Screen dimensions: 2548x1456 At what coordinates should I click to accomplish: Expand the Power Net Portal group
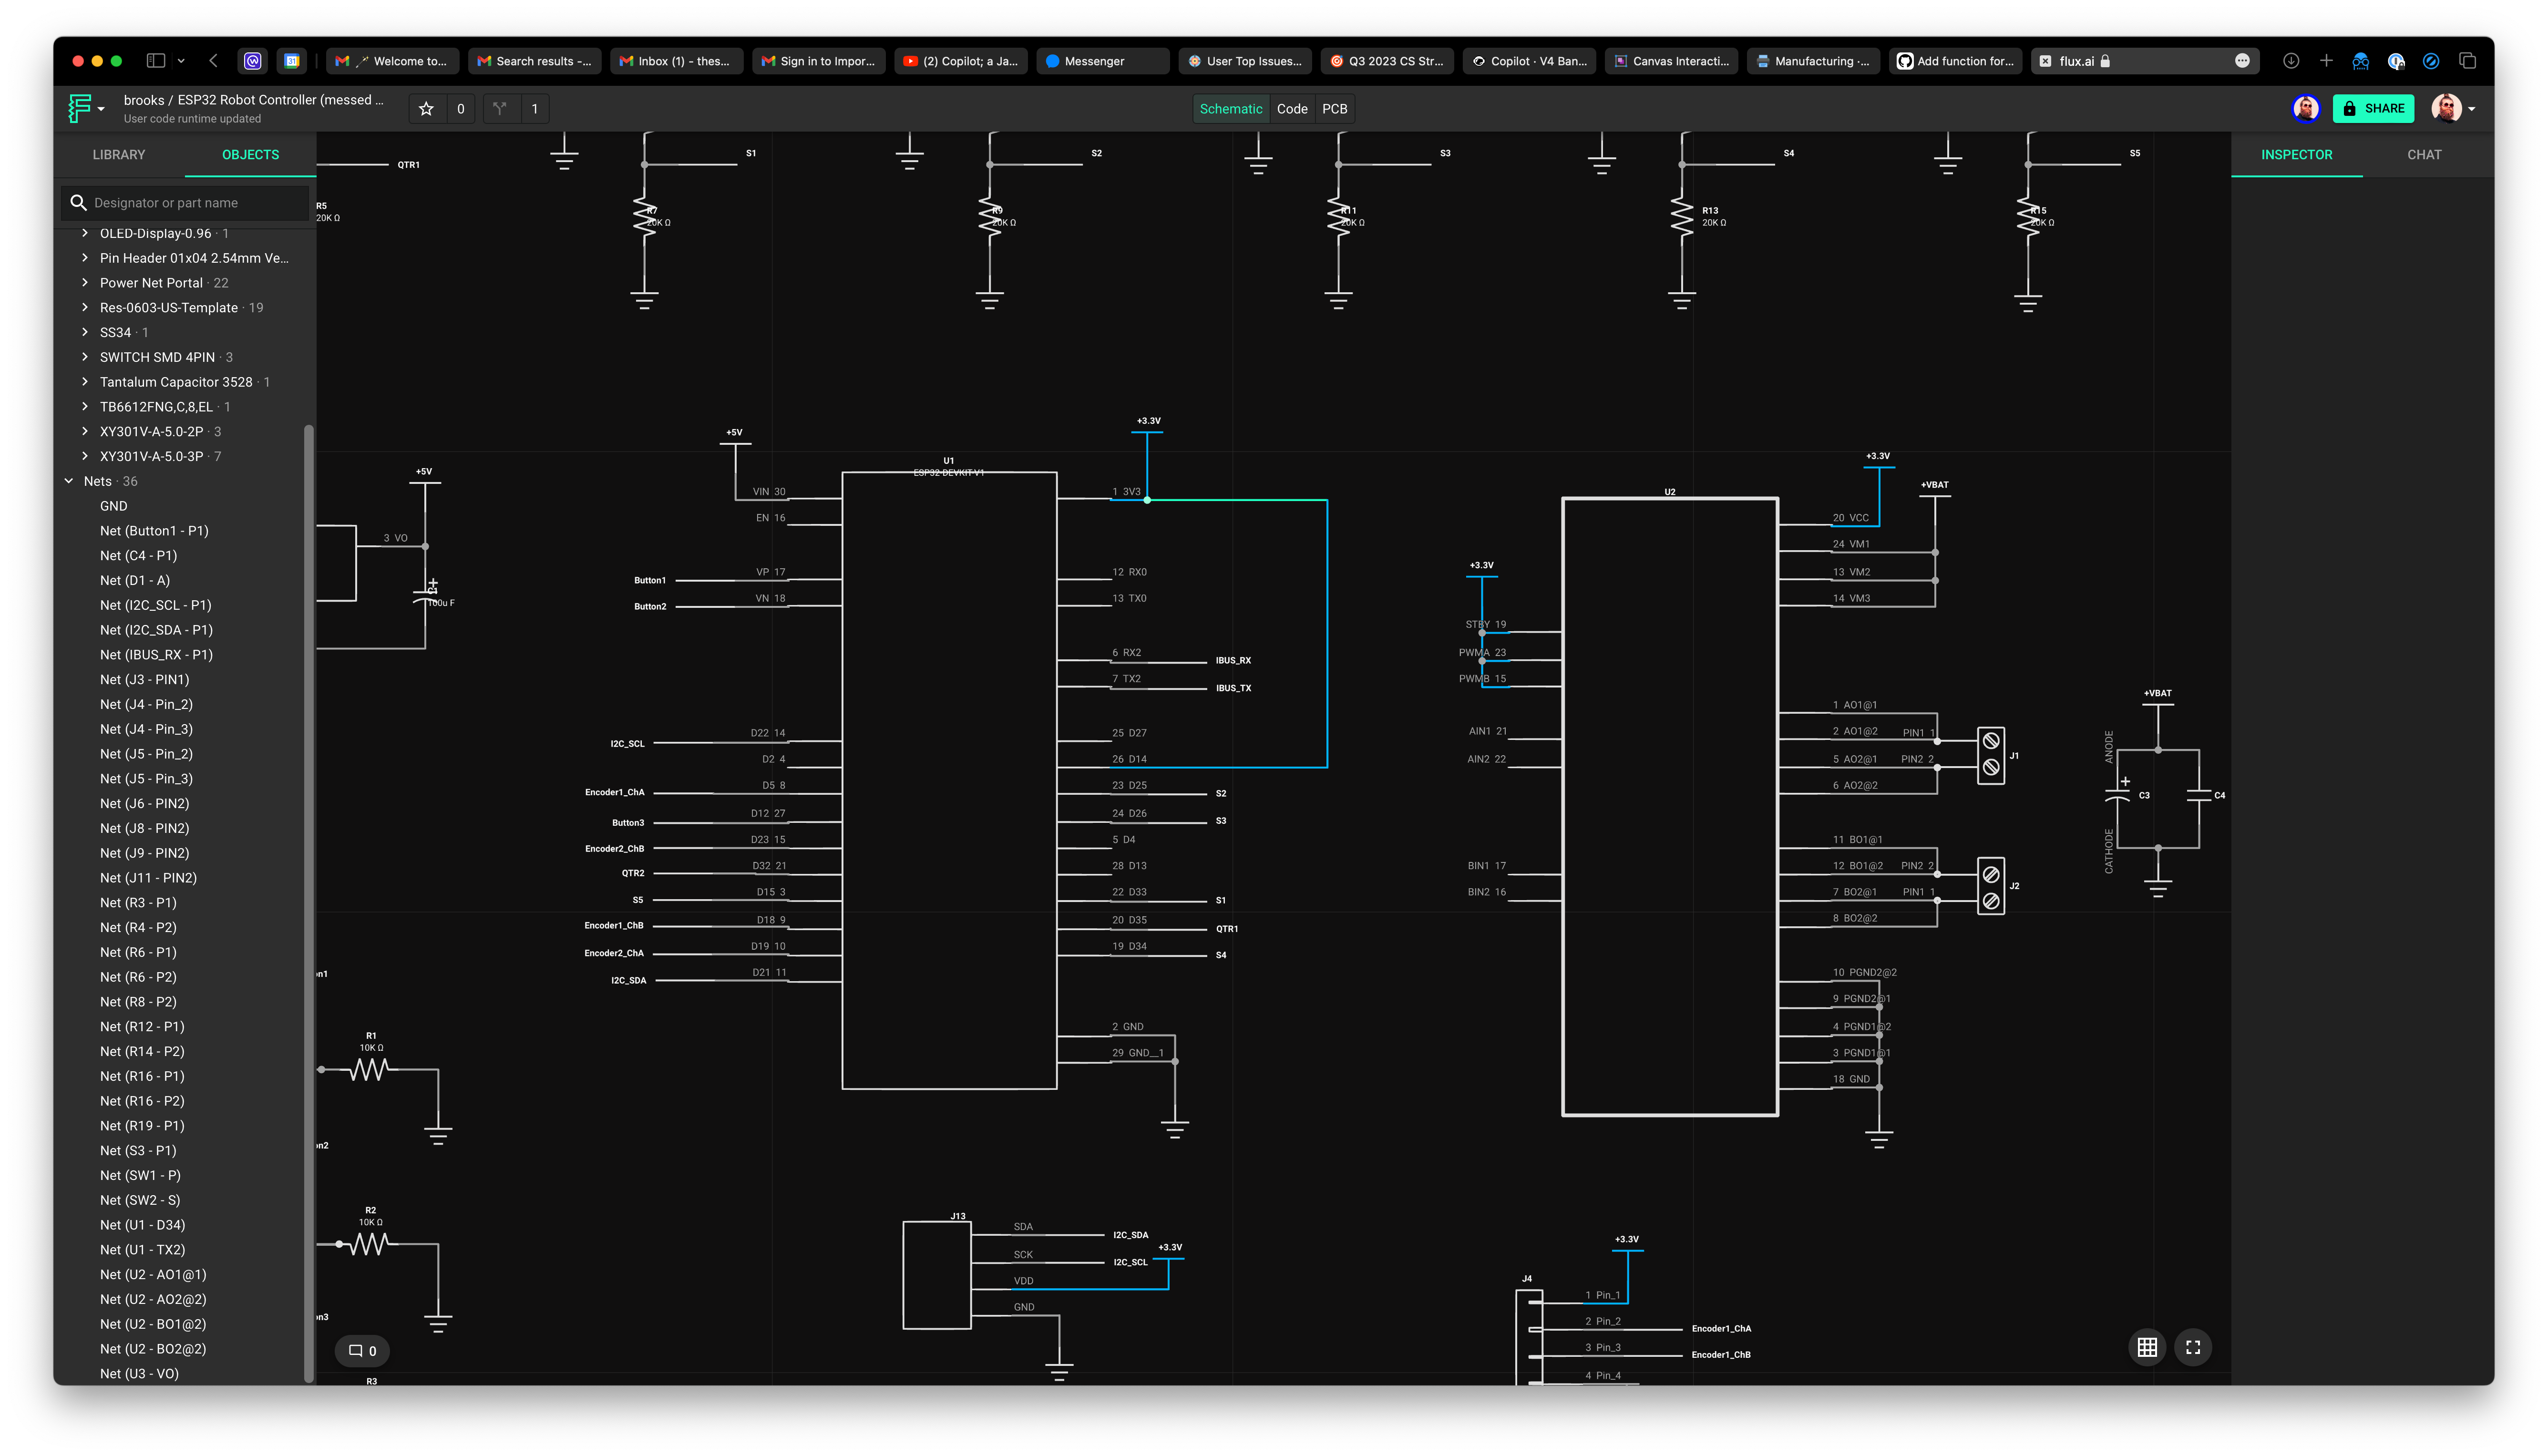coord(85,283)
